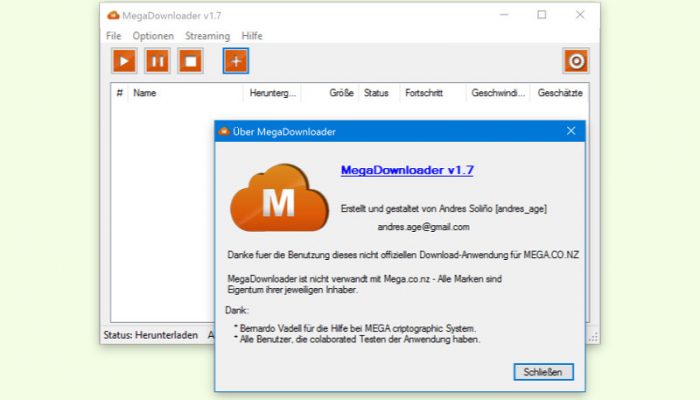Open the Streaming menu
700x400 pixels.
pos(208,36)
